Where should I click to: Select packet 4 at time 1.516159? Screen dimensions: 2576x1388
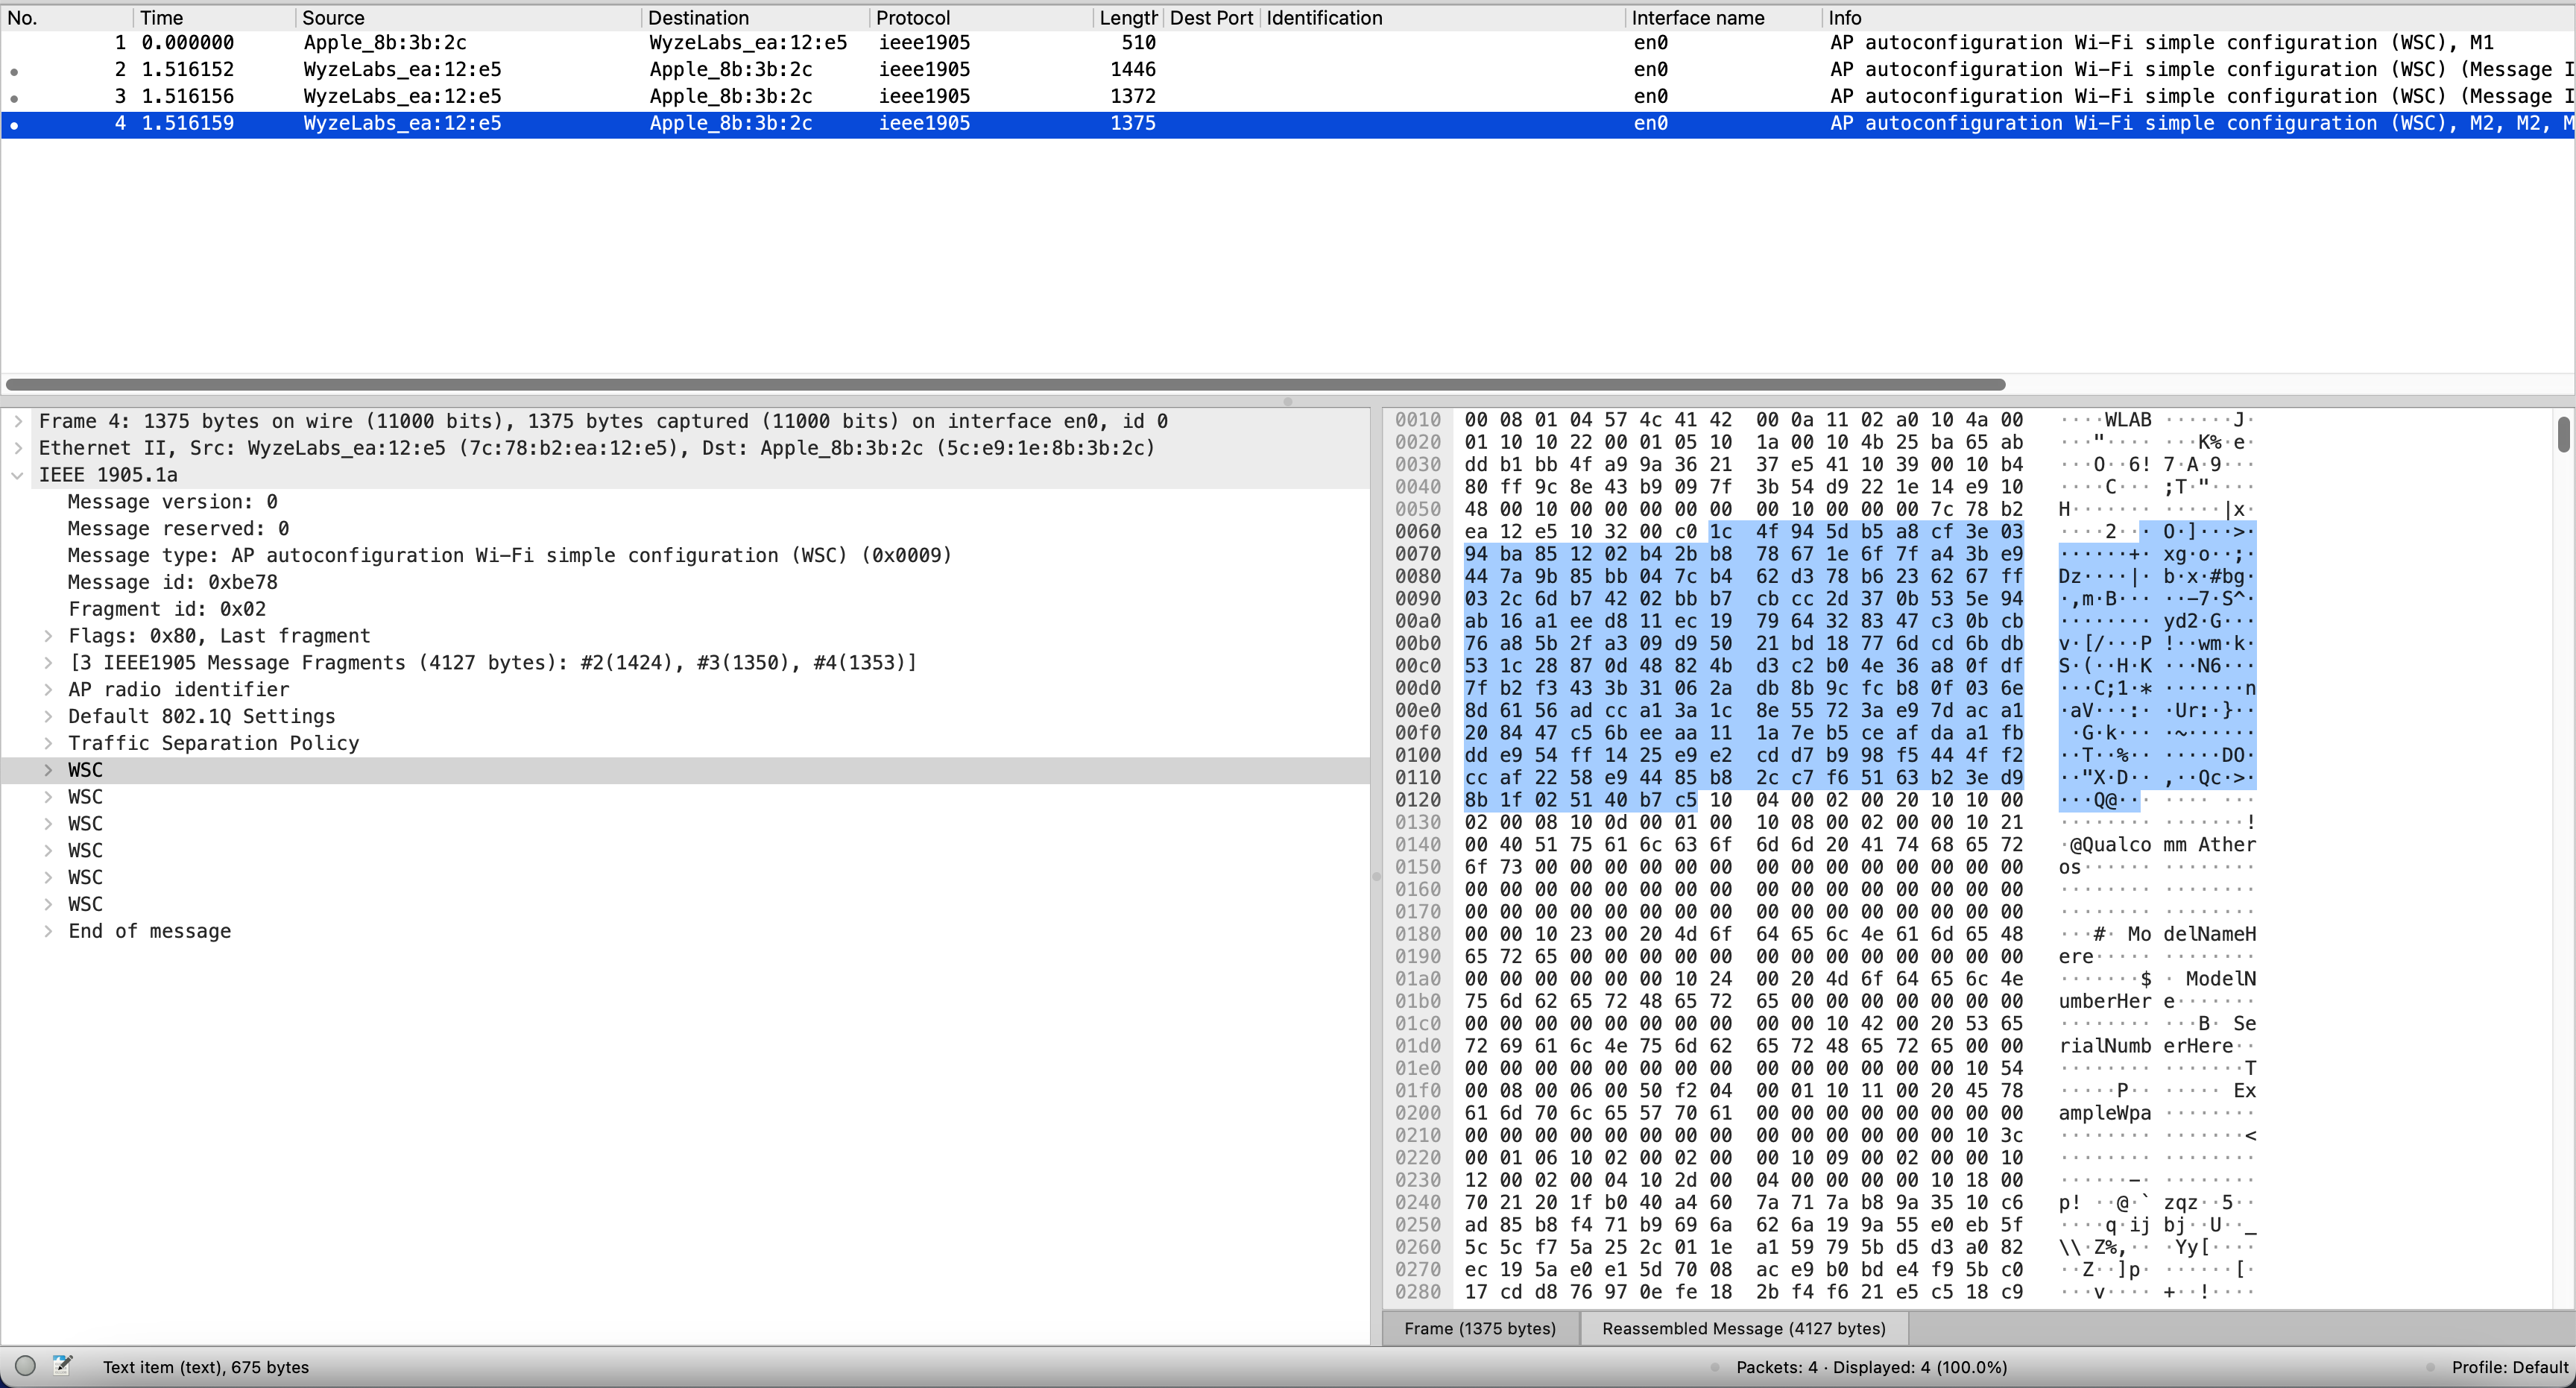click(1288, 124)
